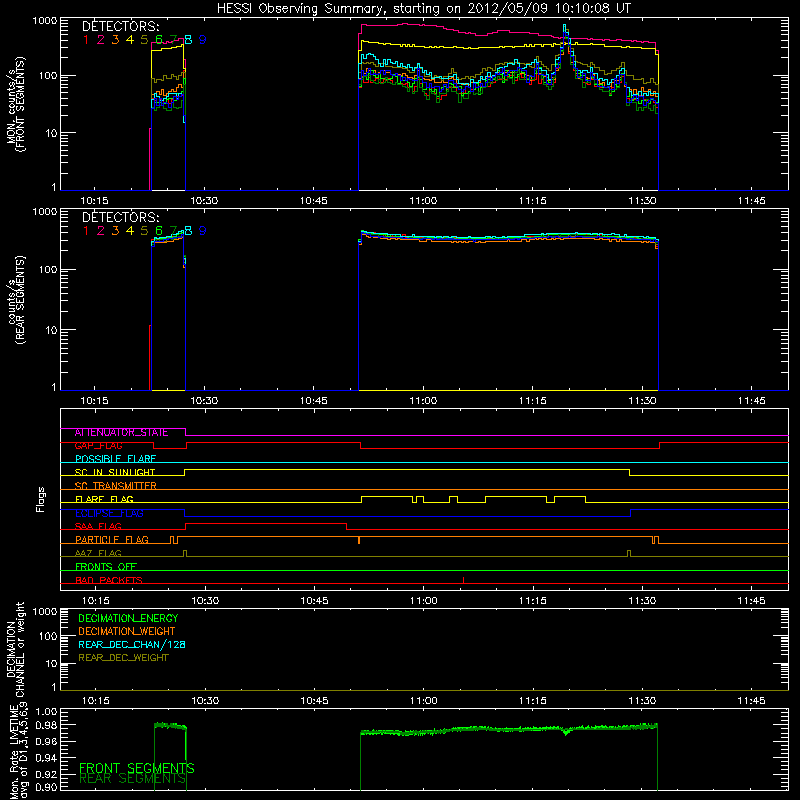Select the PARTICLE_FLAG label
The height and width of the screenshot is (800, 800).
click(x=112, y=540)
